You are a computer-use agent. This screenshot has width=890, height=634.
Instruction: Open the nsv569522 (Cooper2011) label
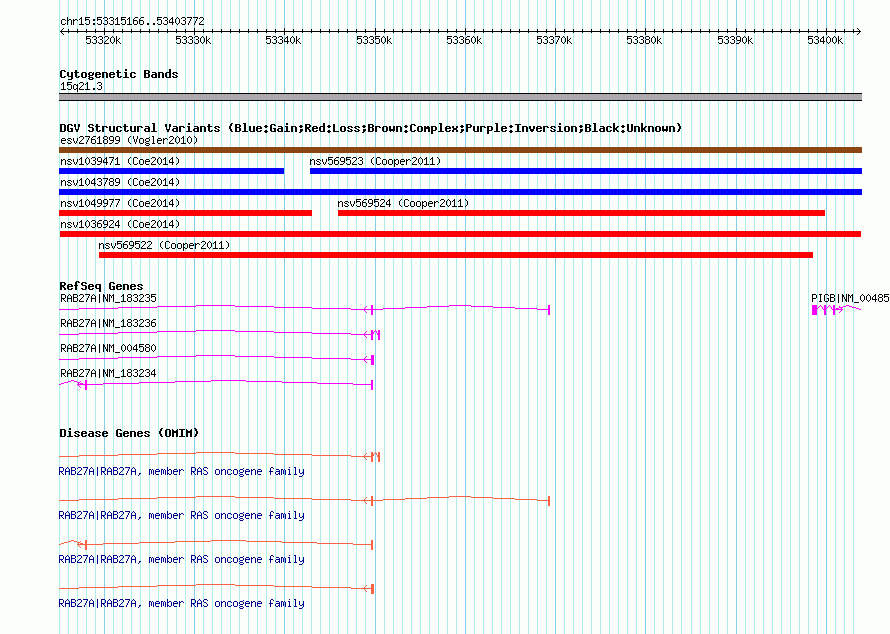[164, 245]
